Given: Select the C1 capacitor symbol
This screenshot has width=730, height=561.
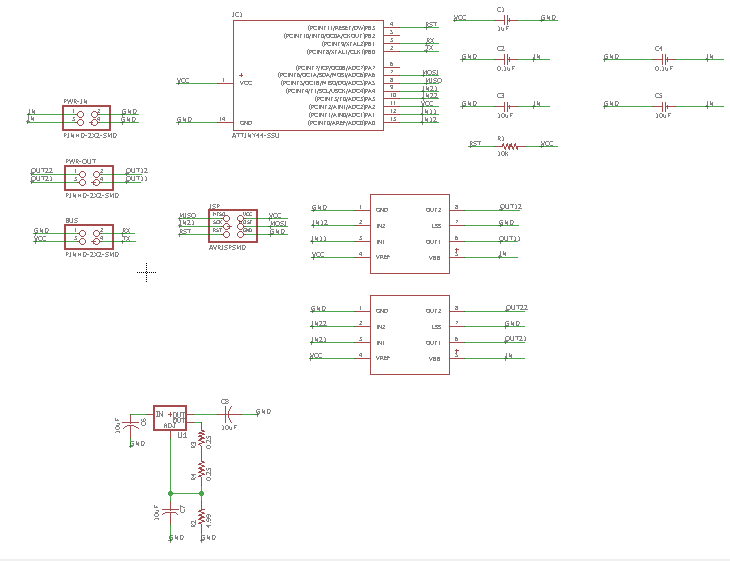Looking at the screenshot, I should (507, 20).
